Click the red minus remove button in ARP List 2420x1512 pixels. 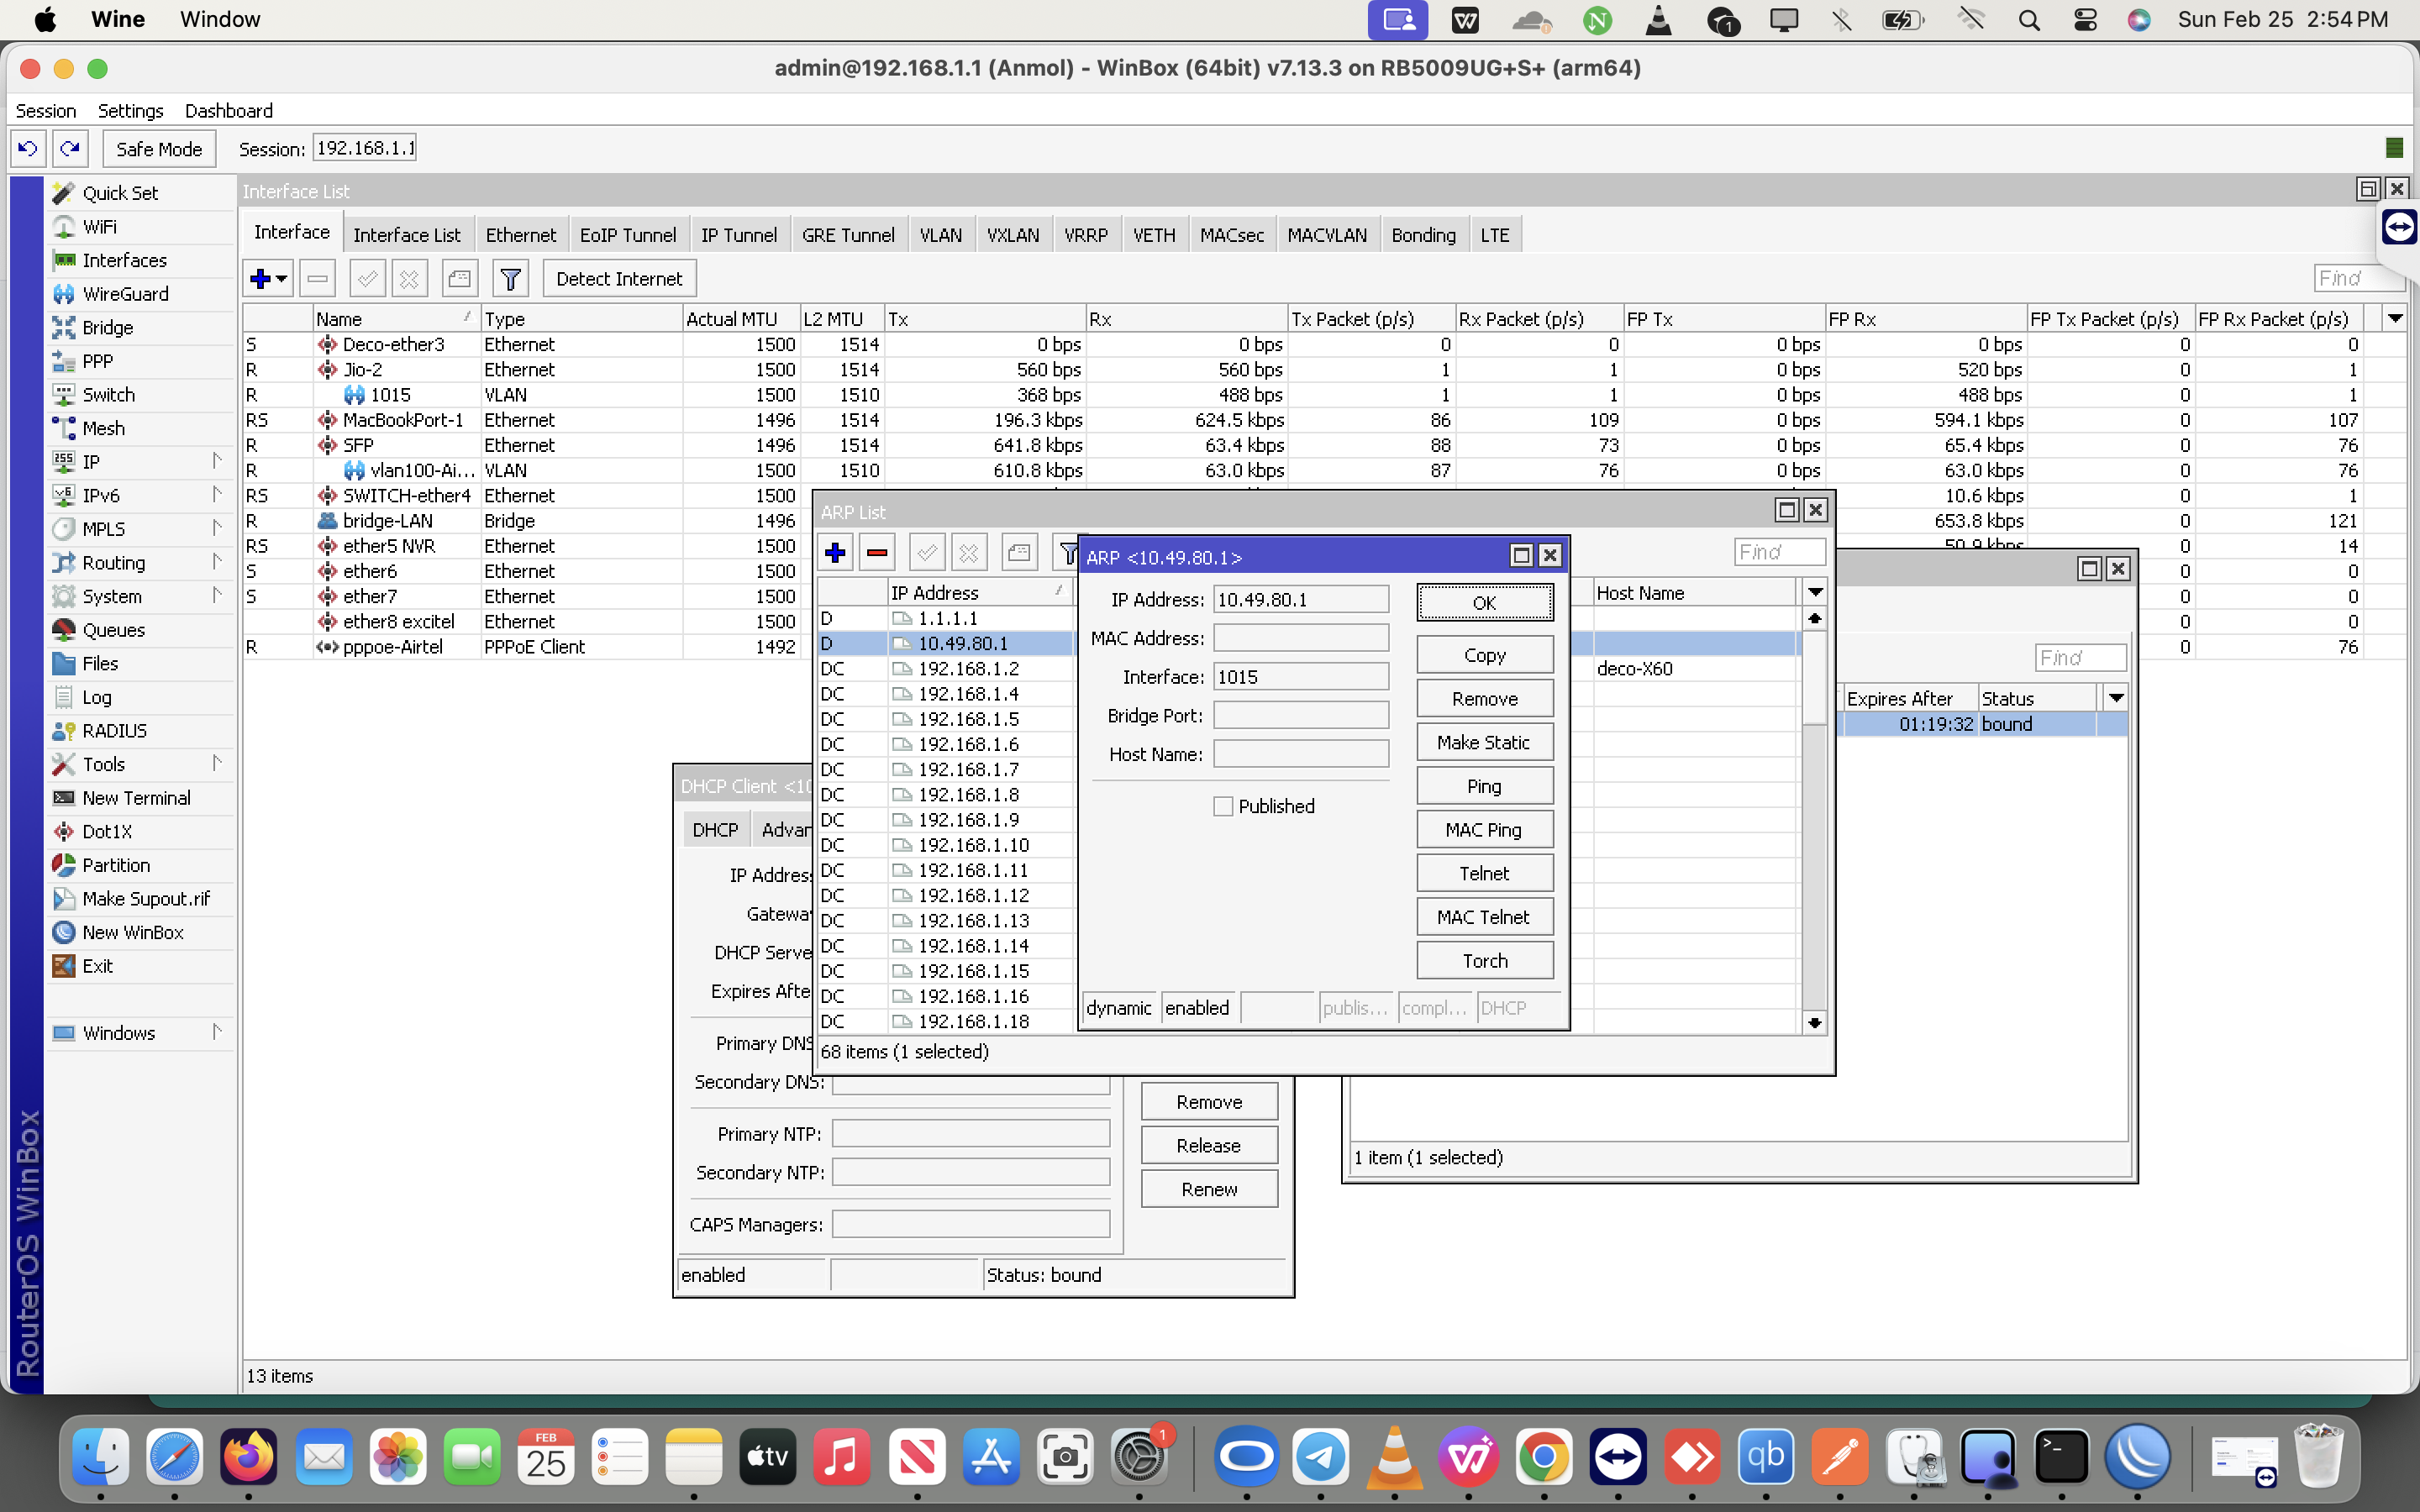[877, 552]
